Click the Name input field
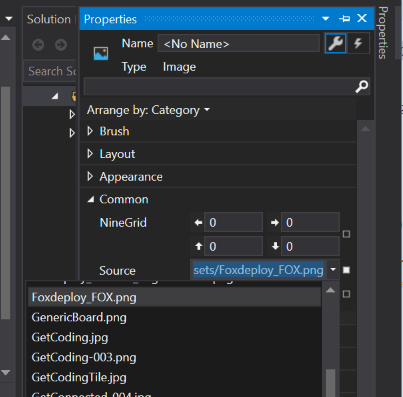Viewport: 403px width, 397px height. [239, 43]
